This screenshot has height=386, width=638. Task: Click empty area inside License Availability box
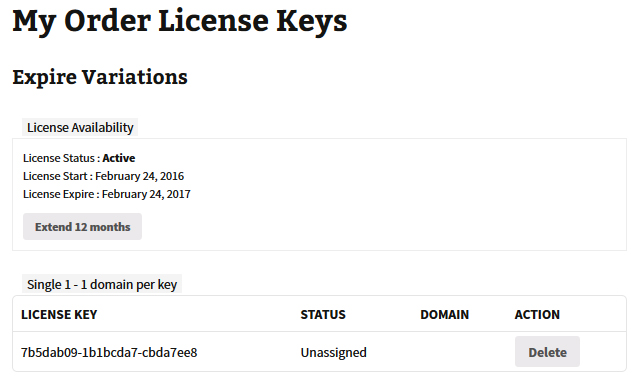click(407, 195)
